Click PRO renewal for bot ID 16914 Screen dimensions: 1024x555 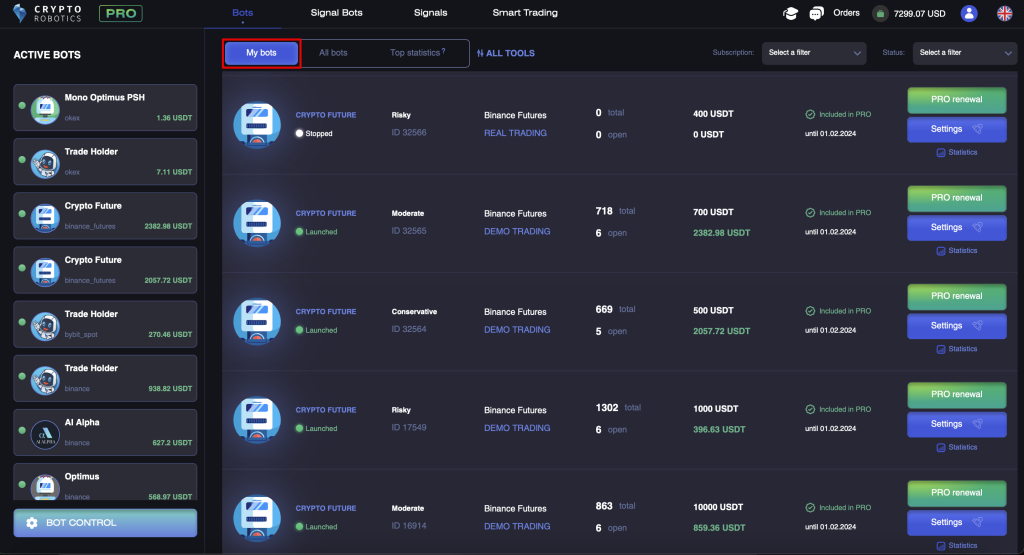coord(957,493)
